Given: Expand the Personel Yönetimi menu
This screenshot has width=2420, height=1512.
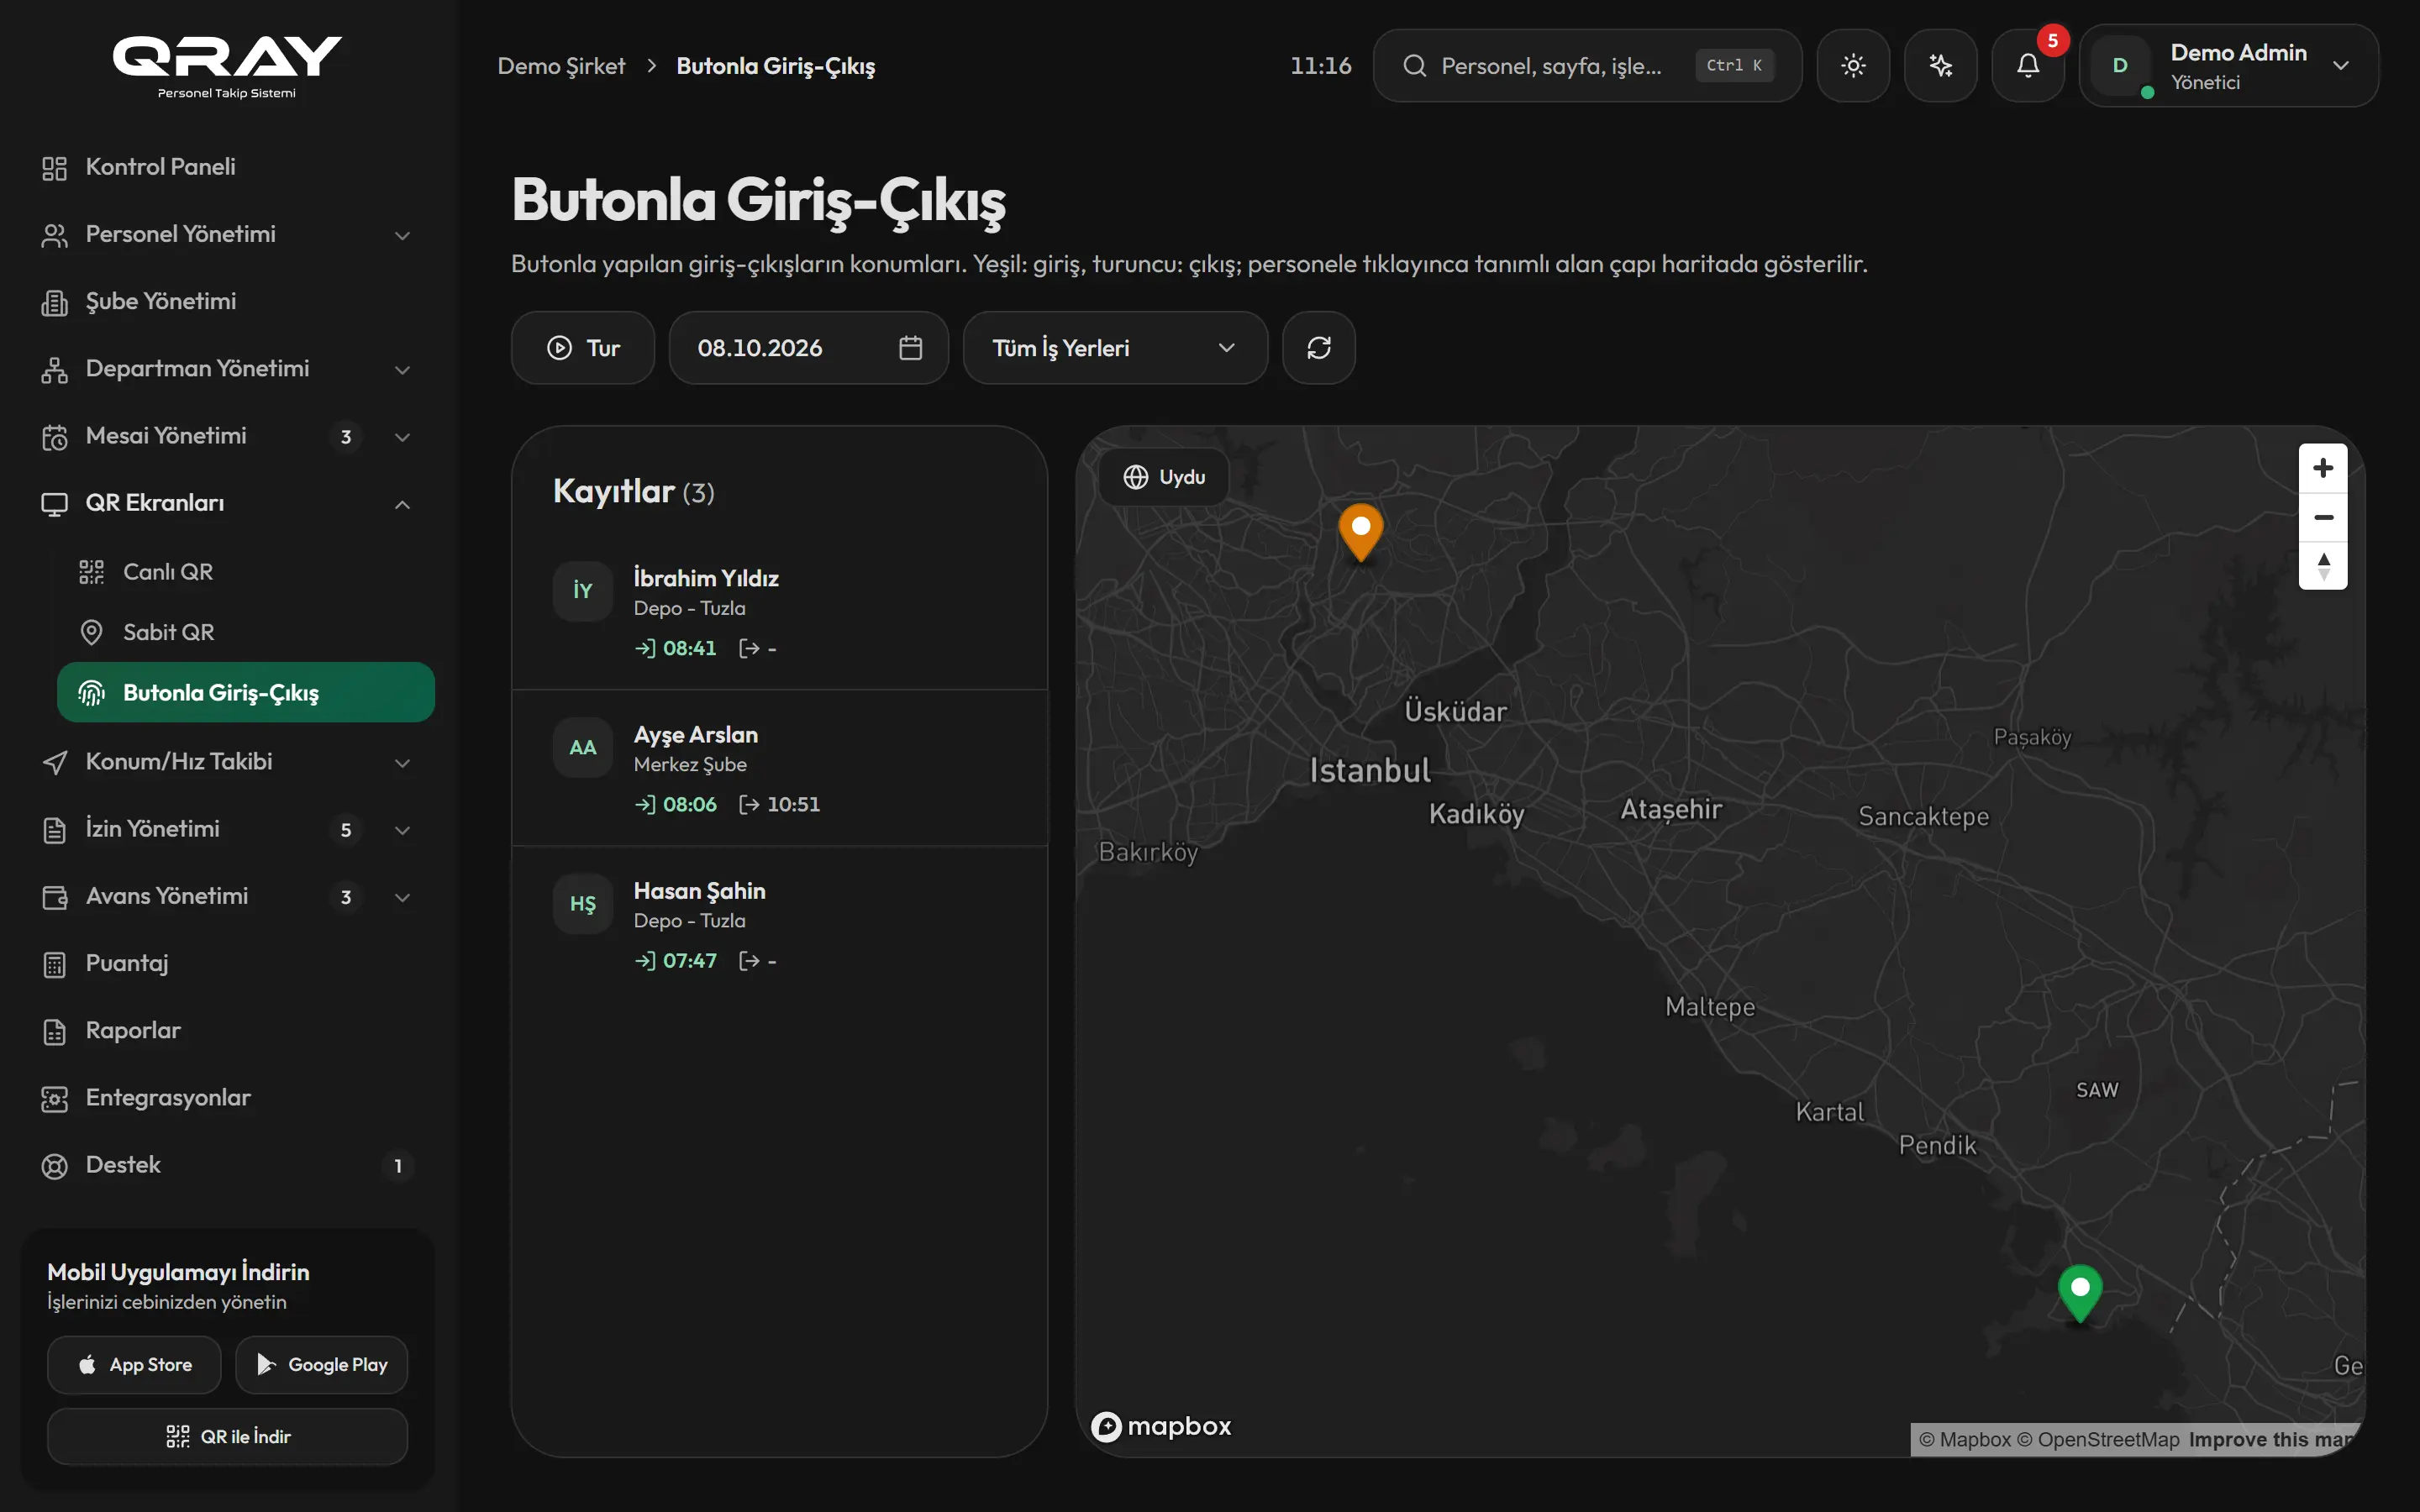Looking at the screenshot, I should [x=227, y=234].
